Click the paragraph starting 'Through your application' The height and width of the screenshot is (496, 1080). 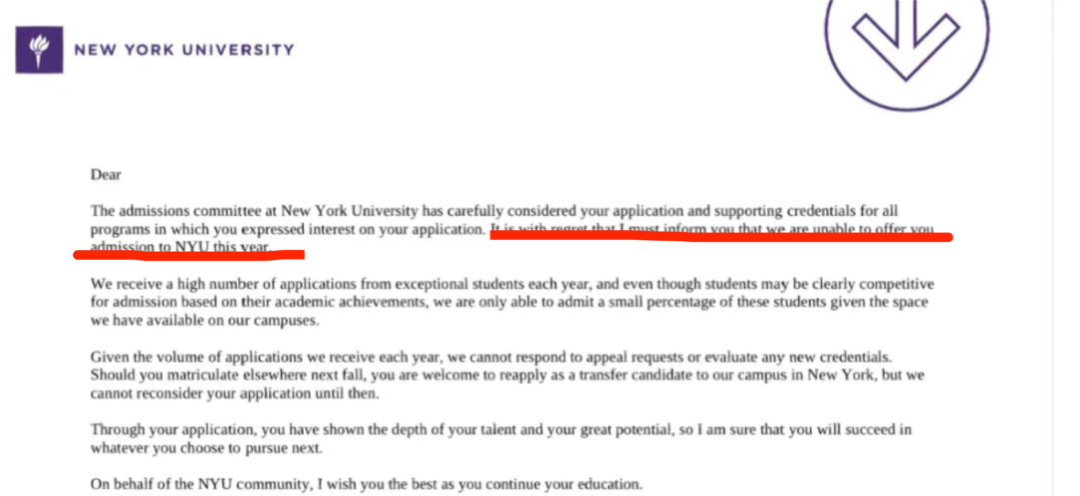(501, 439)
